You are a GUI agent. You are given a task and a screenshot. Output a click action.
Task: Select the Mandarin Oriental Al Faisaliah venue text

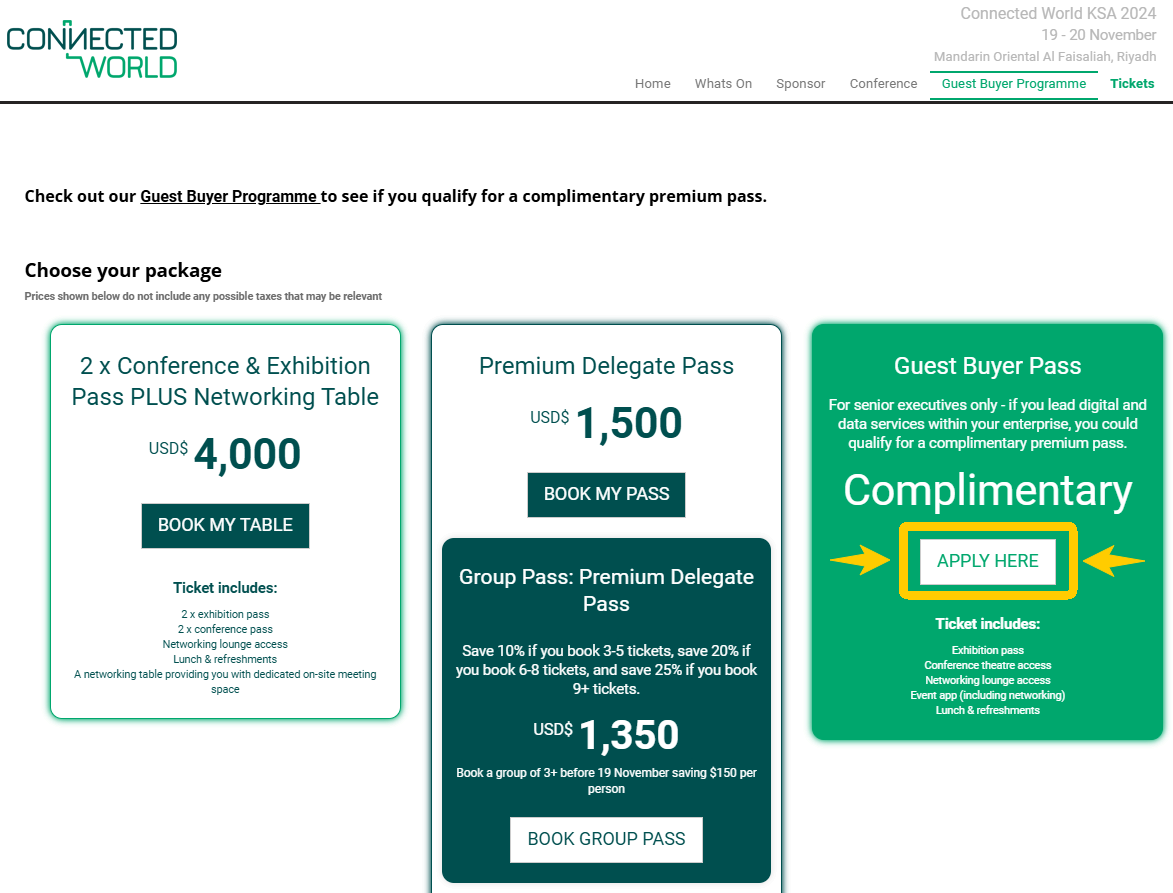pyautogui.click(x=1044, y=57)
